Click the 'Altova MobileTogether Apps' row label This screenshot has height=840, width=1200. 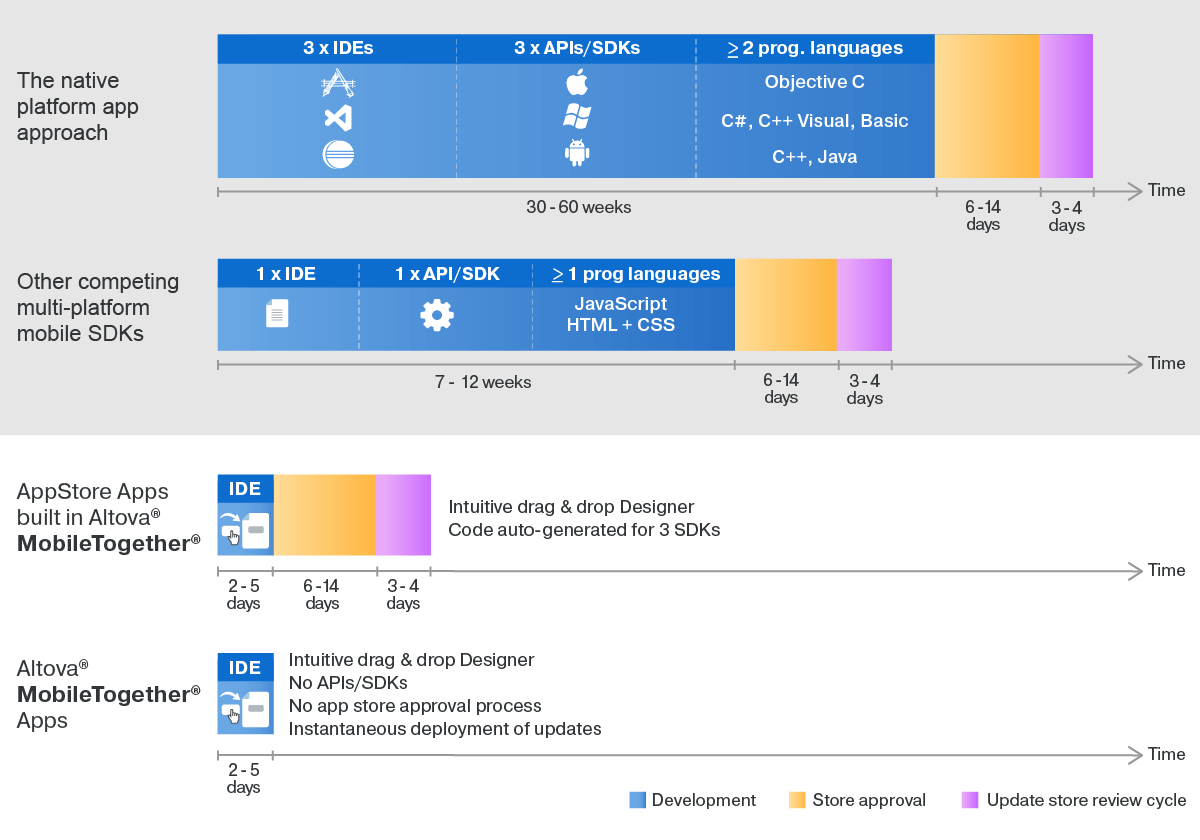109,694
